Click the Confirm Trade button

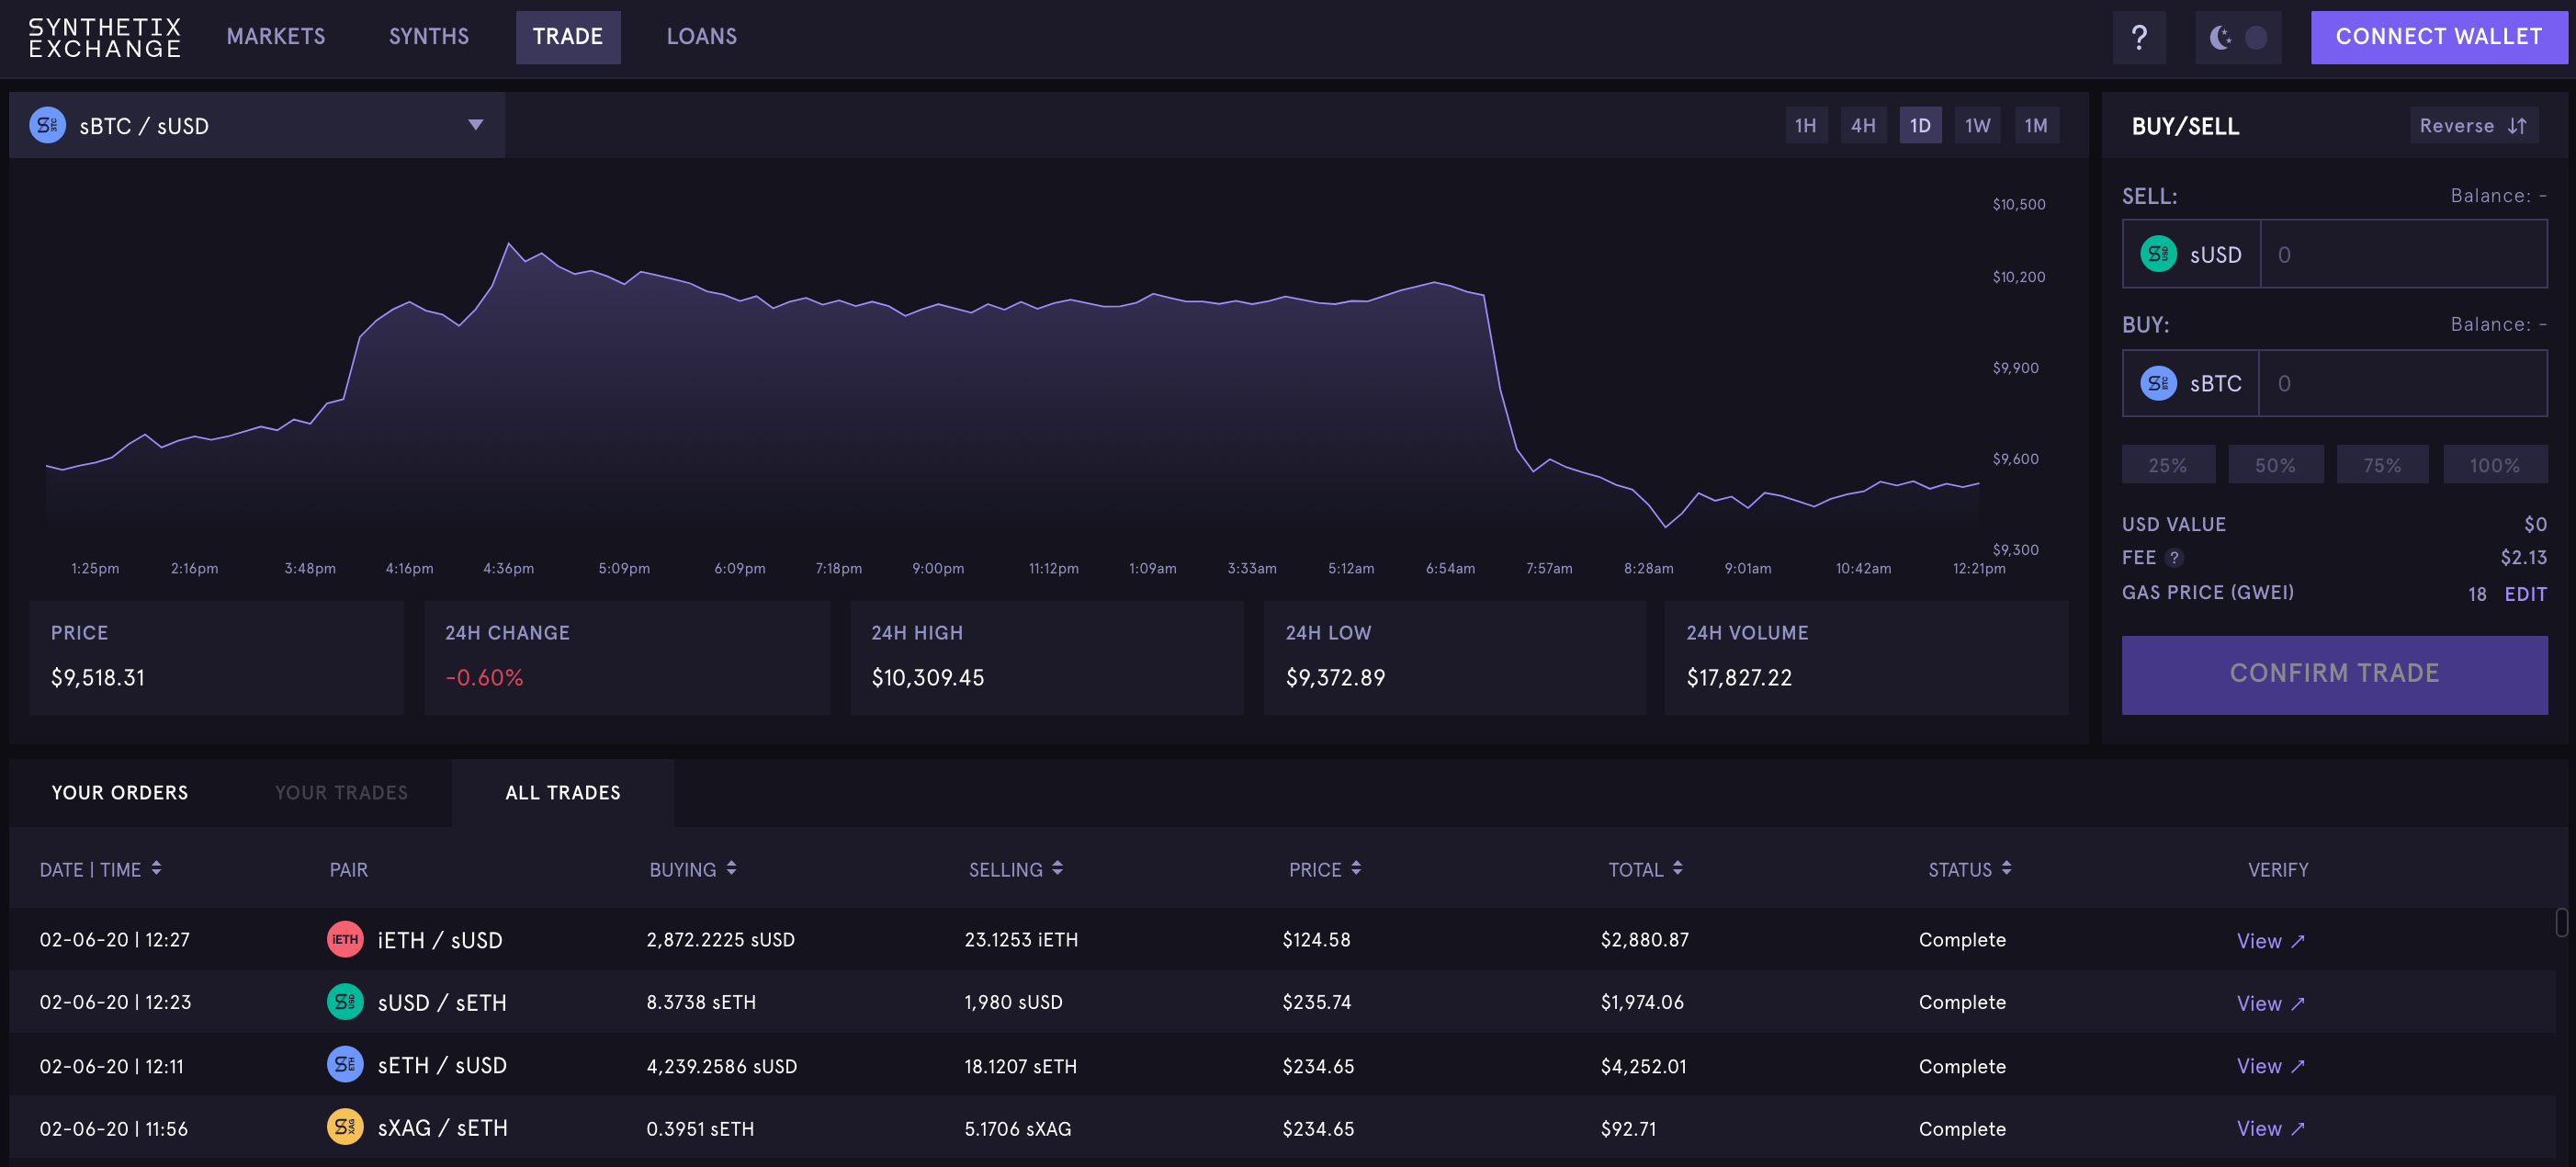(2334, 674)
